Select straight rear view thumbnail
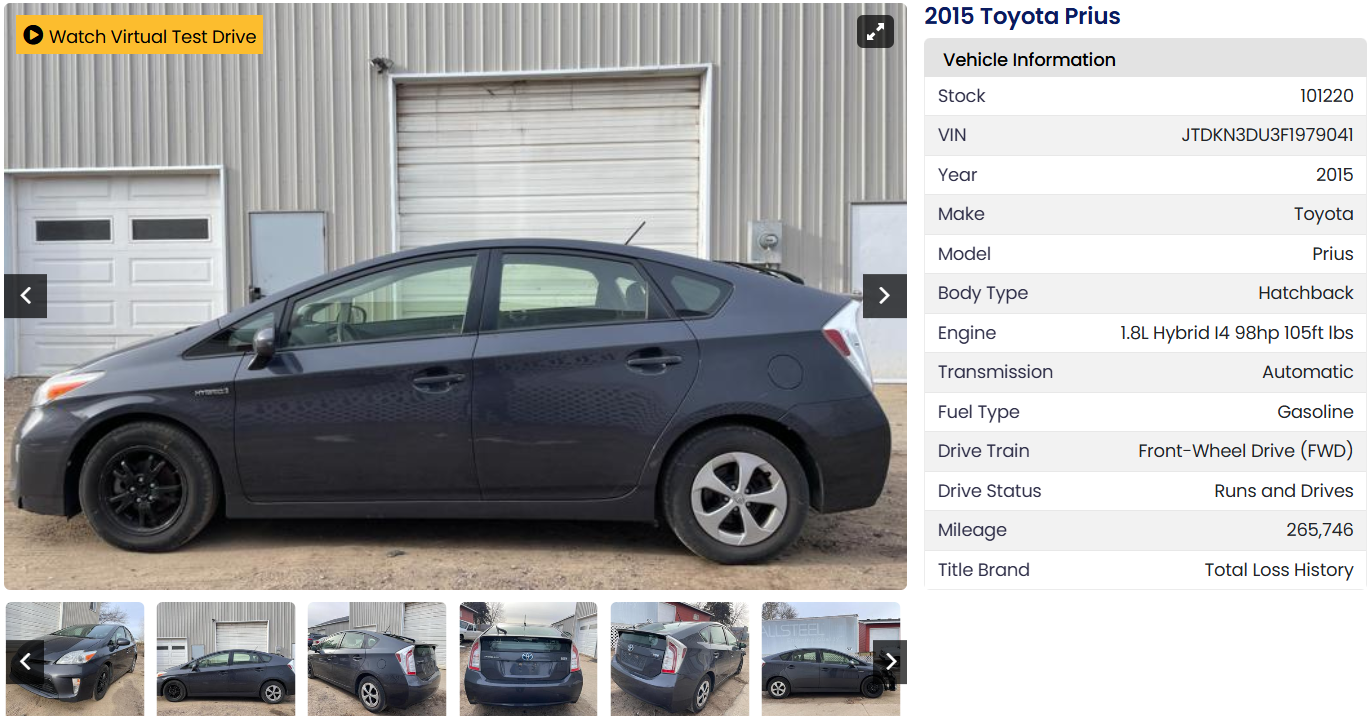 click(x=528, y=658)
